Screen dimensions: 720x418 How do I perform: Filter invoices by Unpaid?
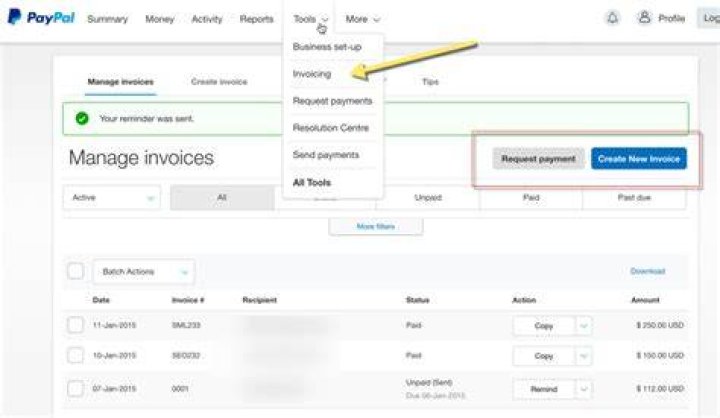[428, 198]
